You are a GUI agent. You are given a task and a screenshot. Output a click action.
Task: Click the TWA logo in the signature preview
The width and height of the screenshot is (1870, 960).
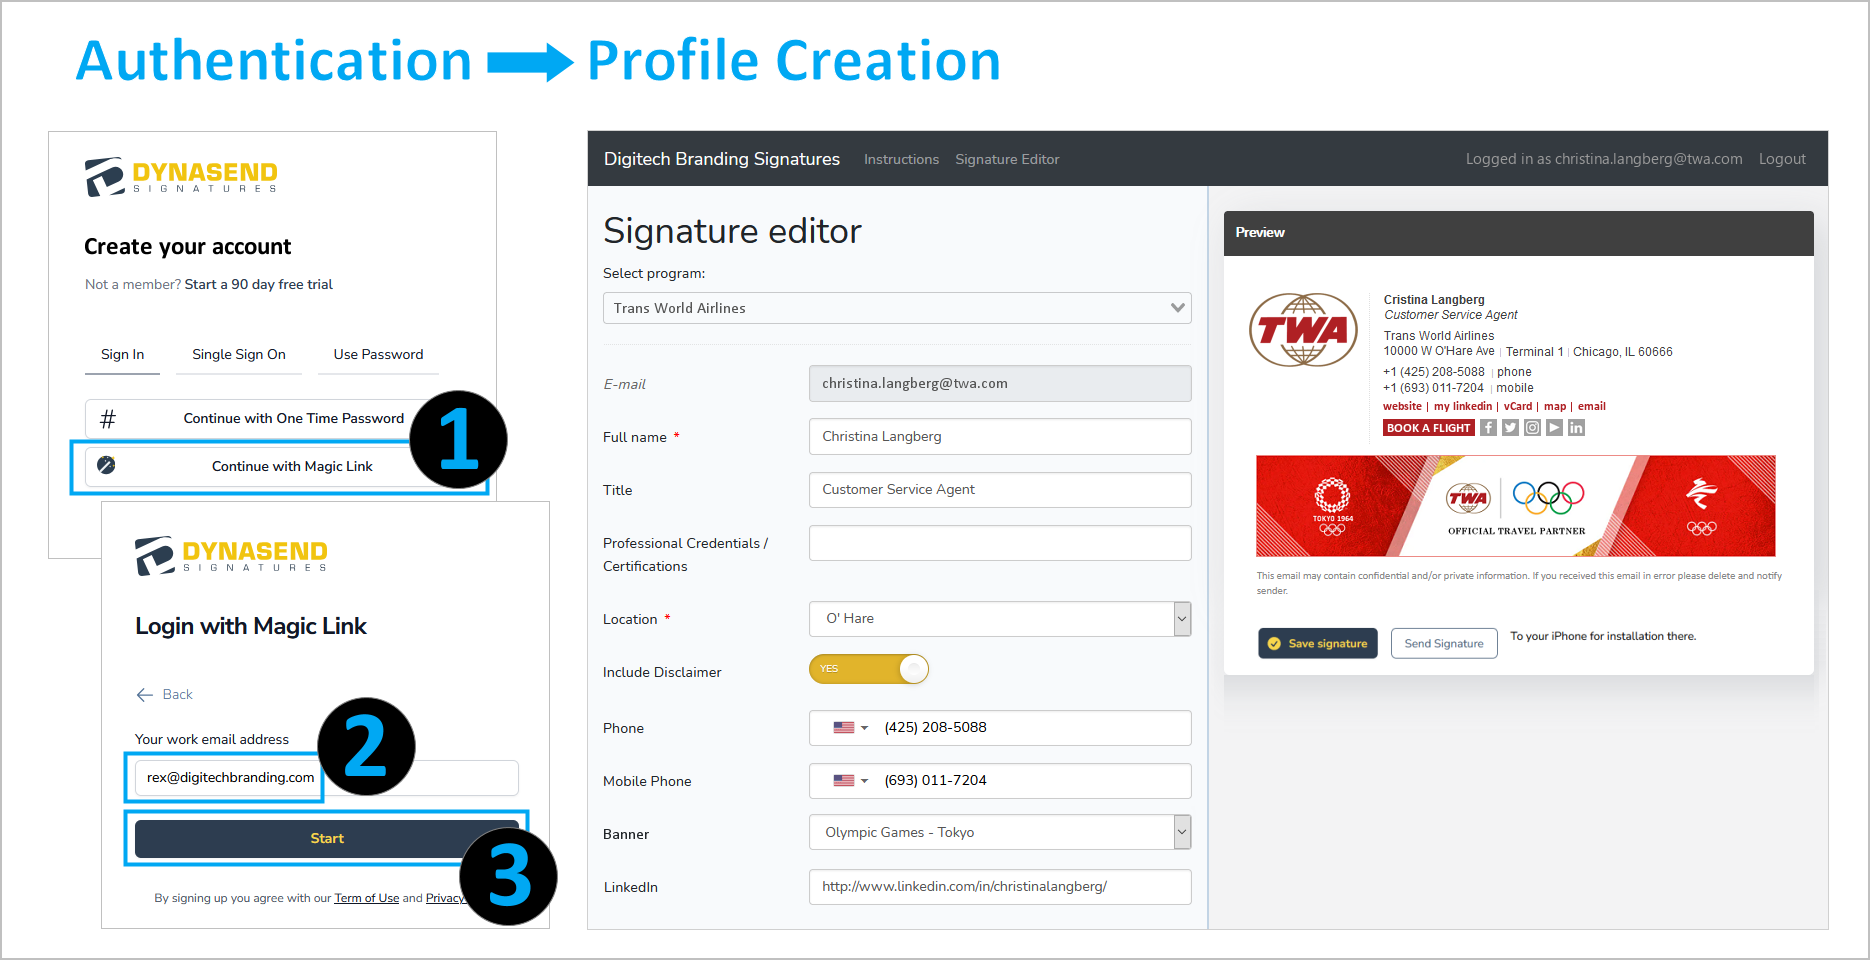pos(1302,330)
